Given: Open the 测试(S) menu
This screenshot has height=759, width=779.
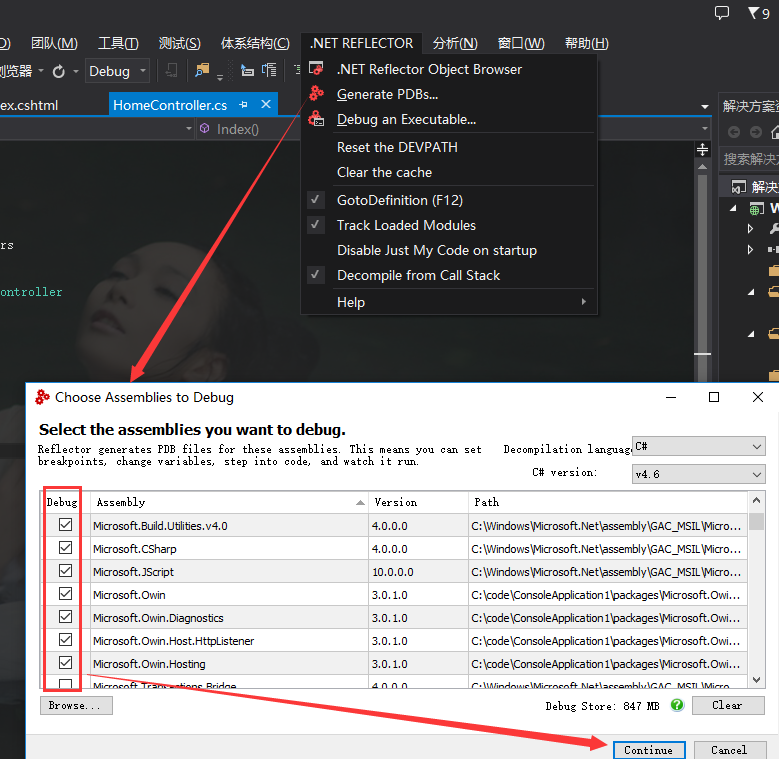Looking at the screenshot, I should point(179,43).
